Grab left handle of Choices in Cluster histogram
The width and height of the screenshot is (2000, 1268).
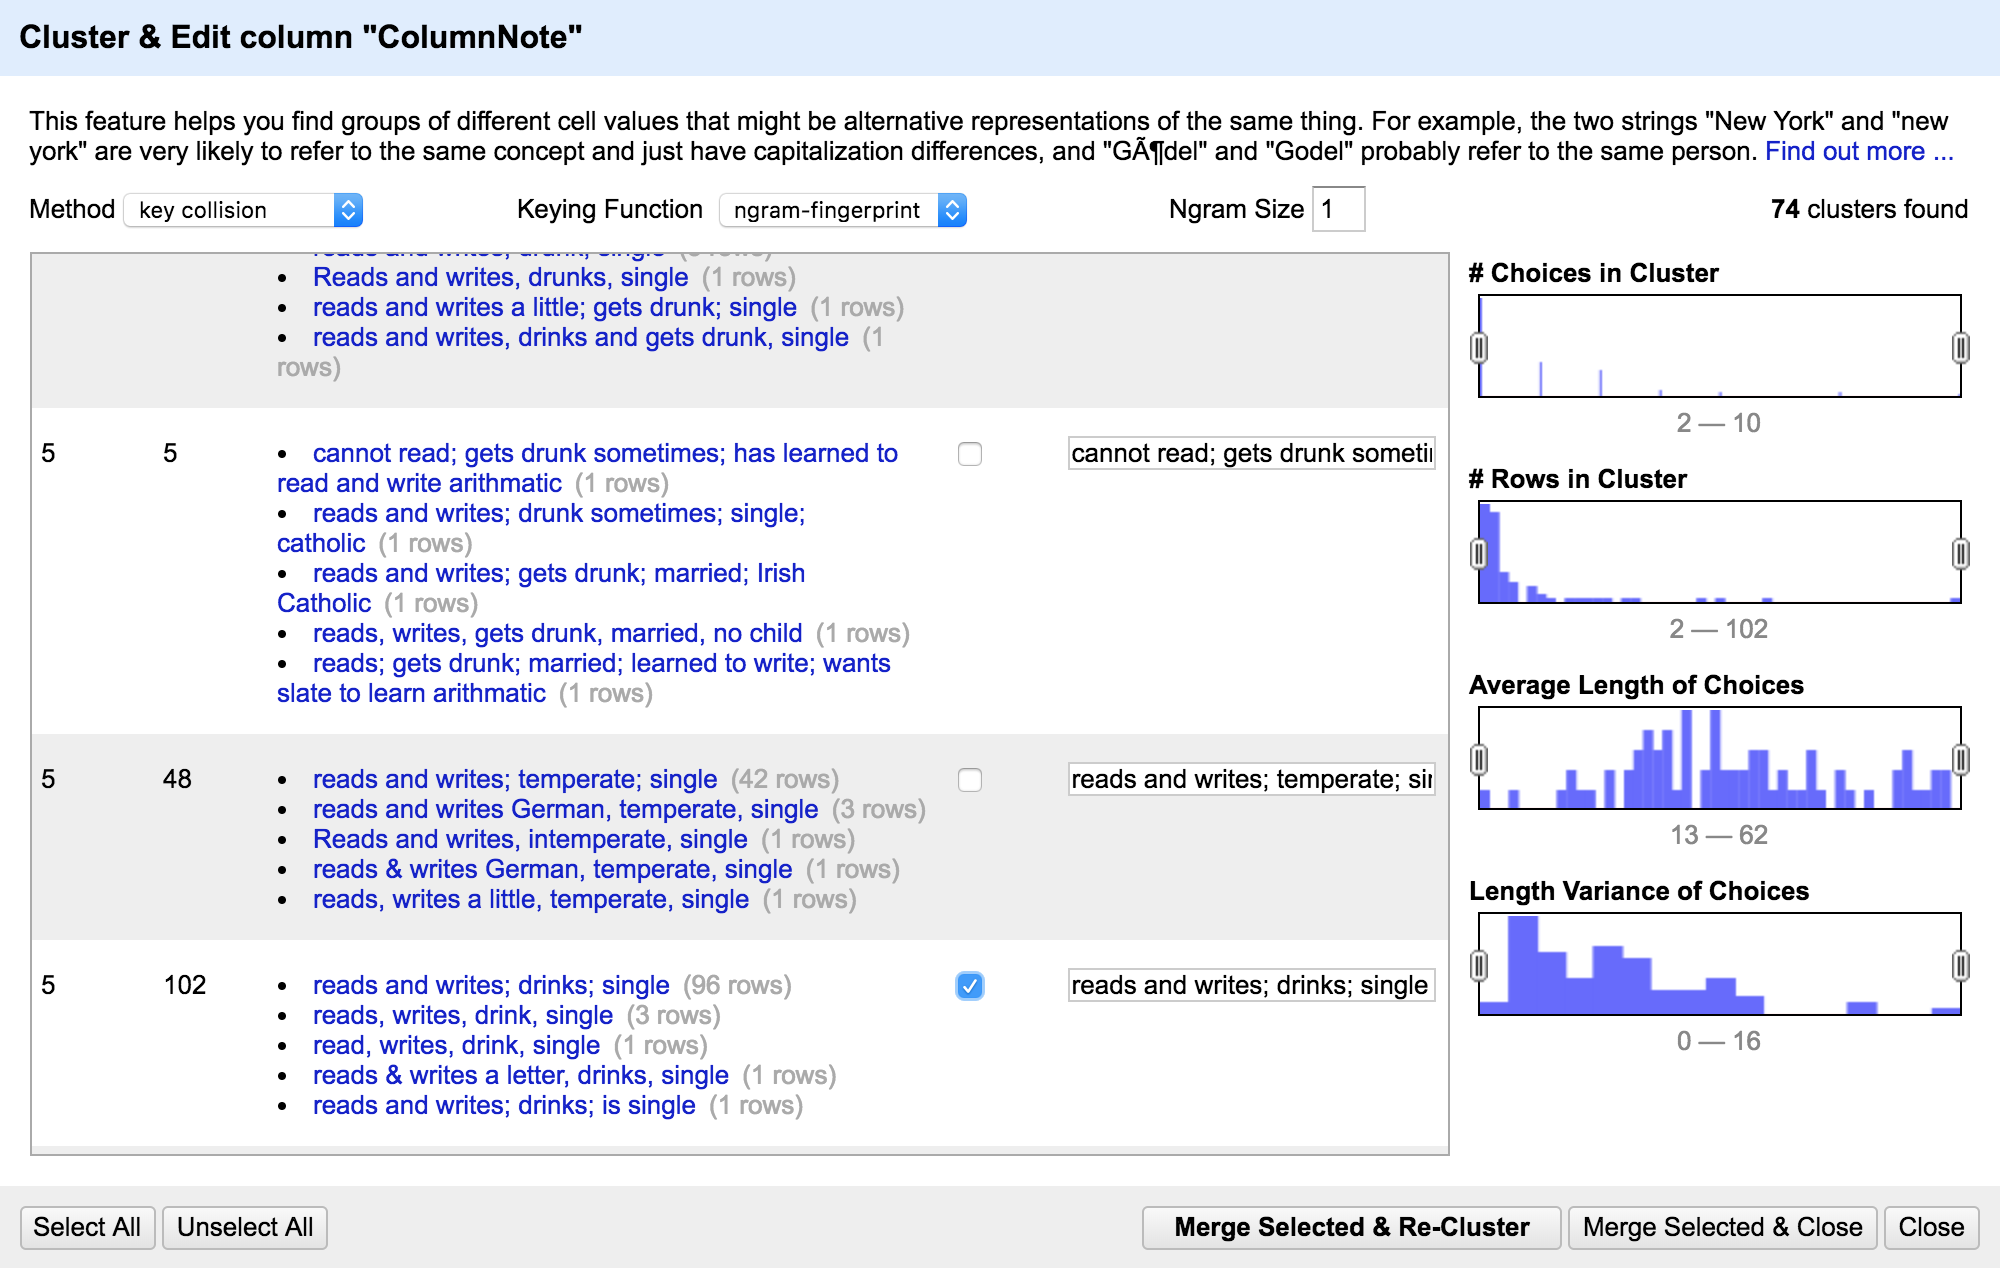(x=1479, y=348)
